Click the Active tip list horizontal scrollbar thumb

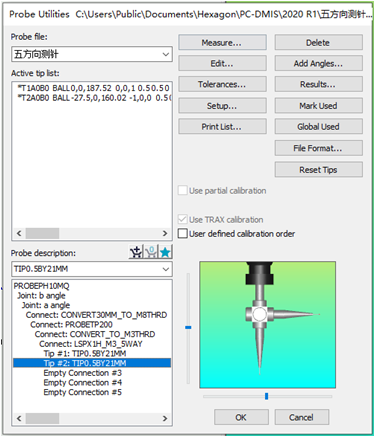[x=42, y=233]
